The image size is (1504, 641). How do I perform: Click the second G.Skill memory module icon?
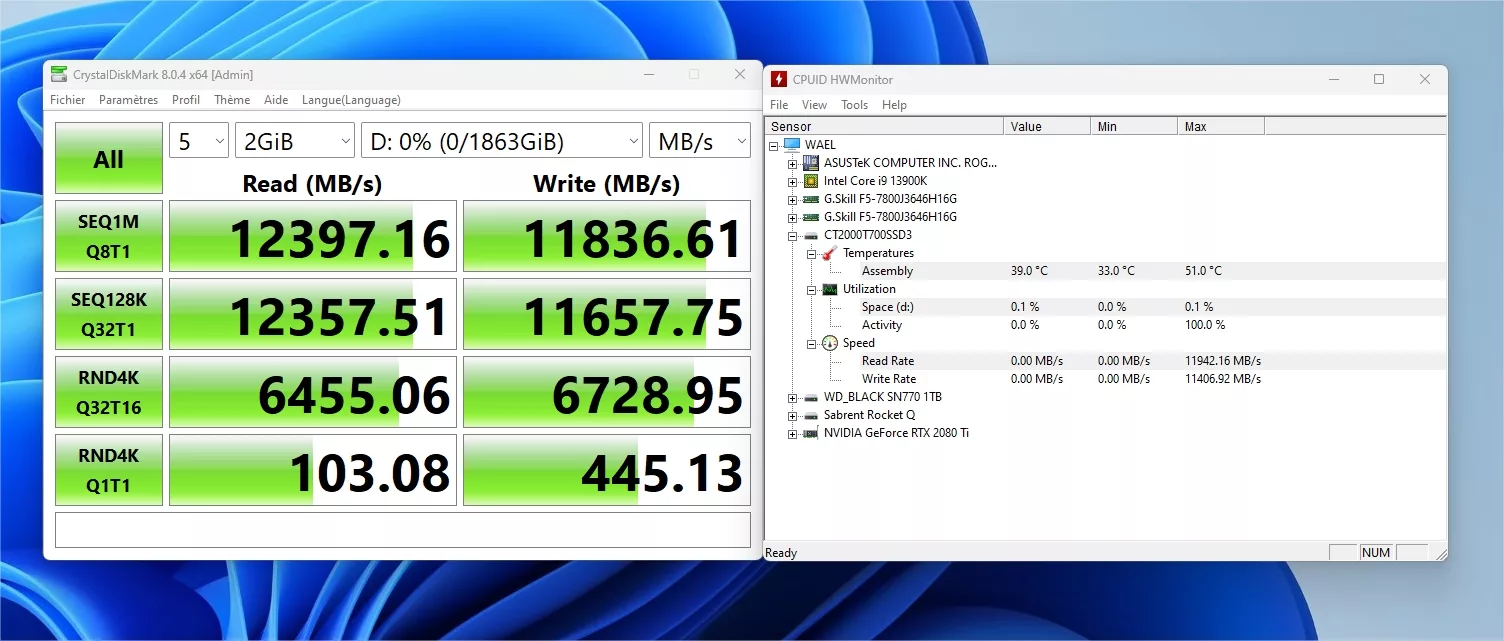click(x=811, y=217)
